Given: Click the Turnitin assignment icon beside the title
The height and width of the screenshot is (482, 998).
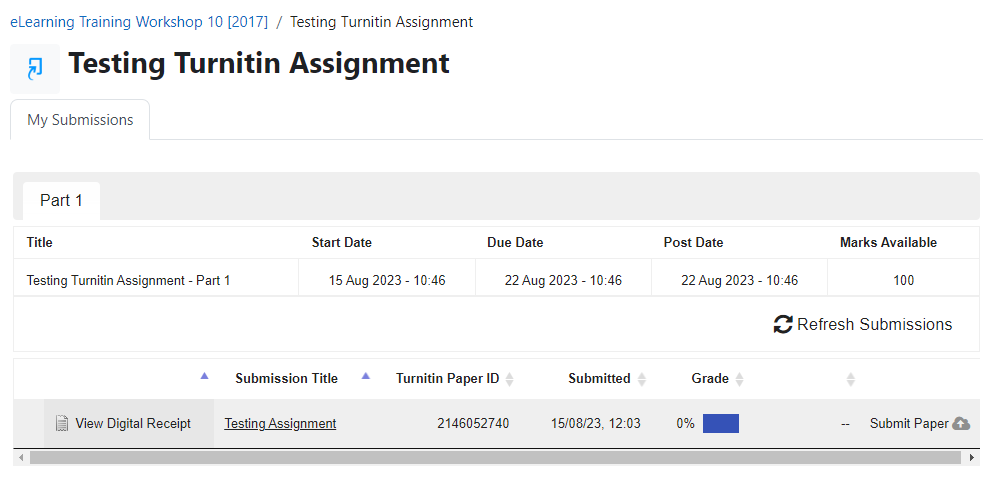Looking at the screenshot, I should [x=35, y=68].
